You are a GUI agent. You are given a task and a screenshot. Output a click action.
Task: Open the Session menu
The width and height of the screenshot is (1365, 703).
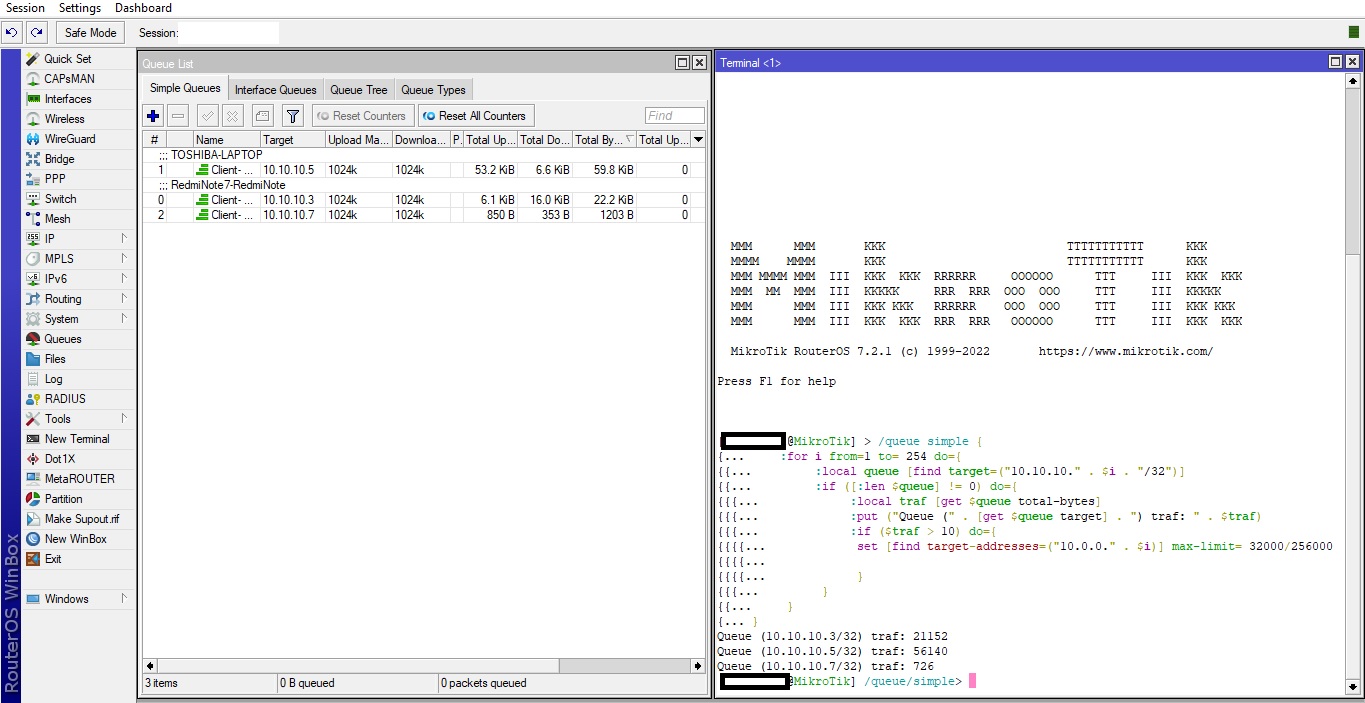pos(25,8)
